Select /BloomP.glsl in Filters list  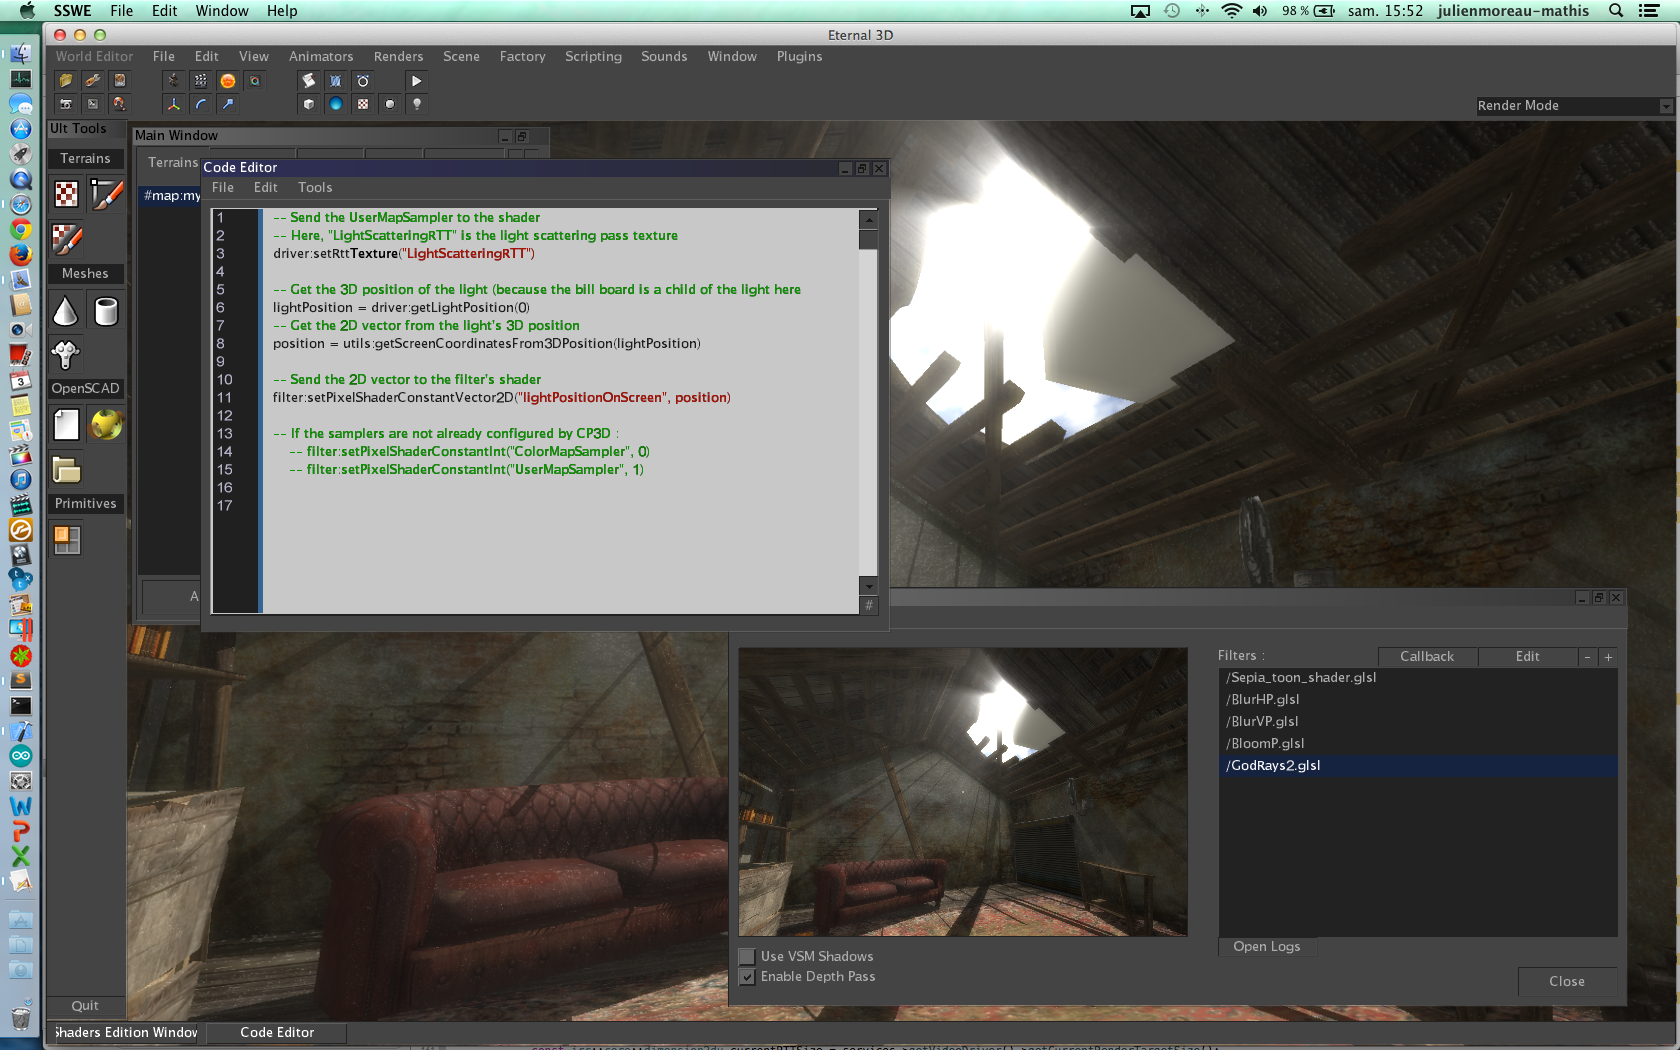point(1418,743)
